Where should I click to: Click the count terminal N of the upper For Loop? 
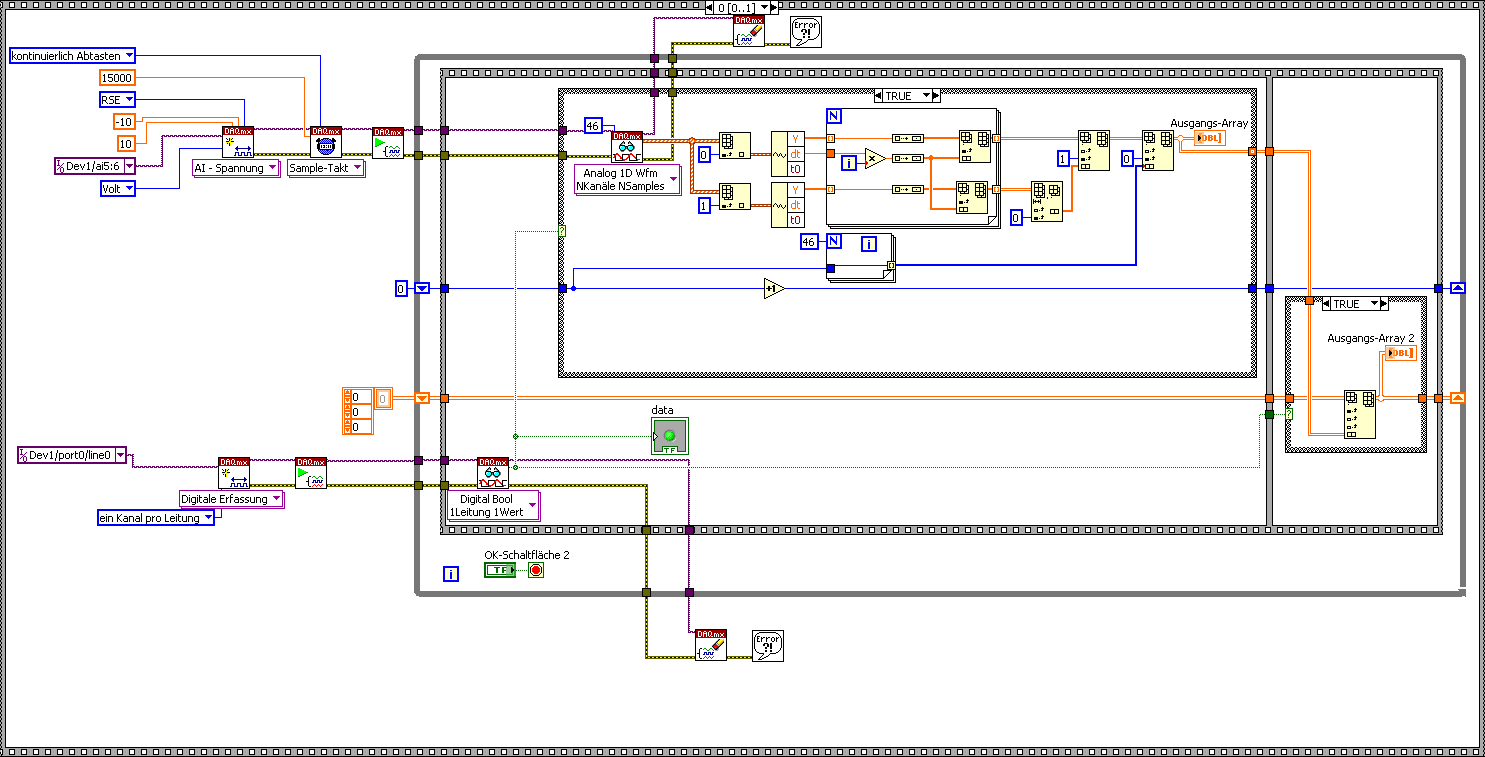(x=834, y=115)
